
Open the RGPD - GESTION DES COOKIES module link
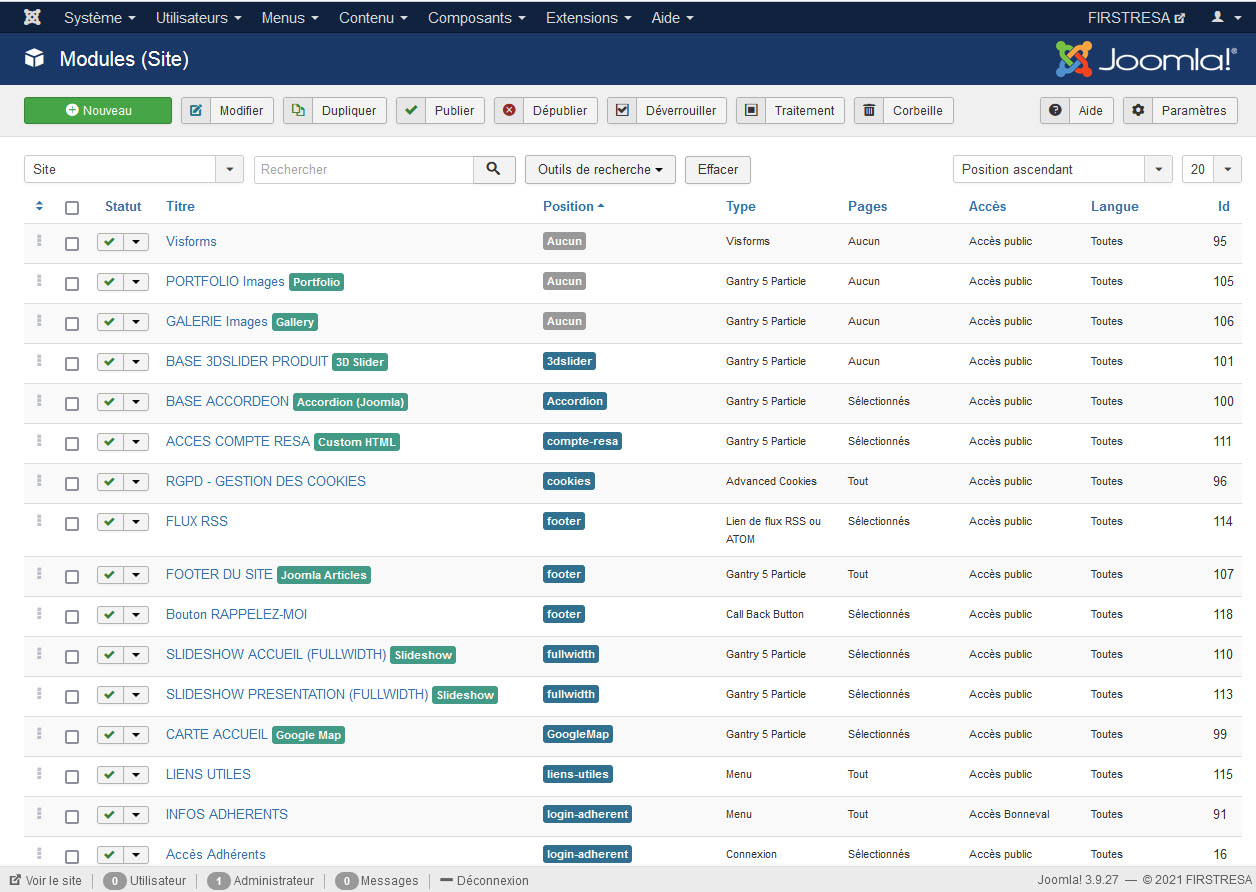[x=266, y=481]
